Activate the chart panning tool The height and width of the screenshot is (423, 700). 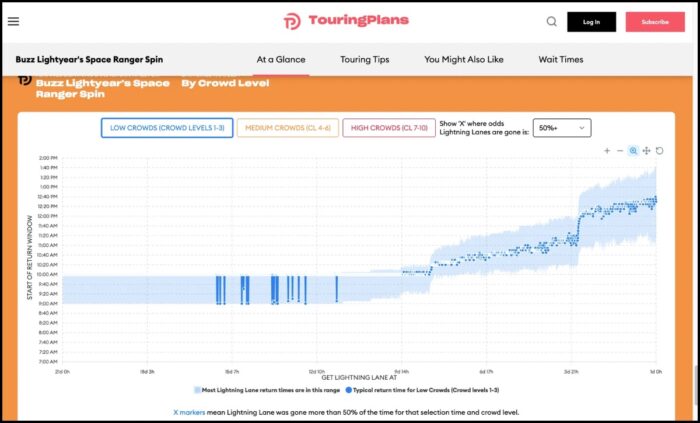click(x=646, y=151)
